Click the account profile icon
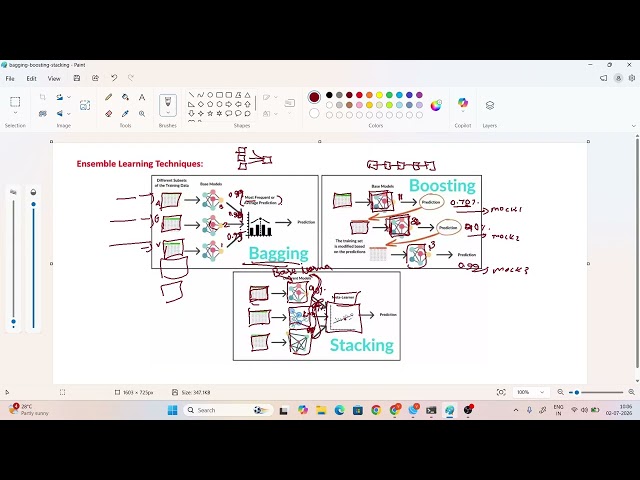640x480 pixels. (x=618, y=78)
